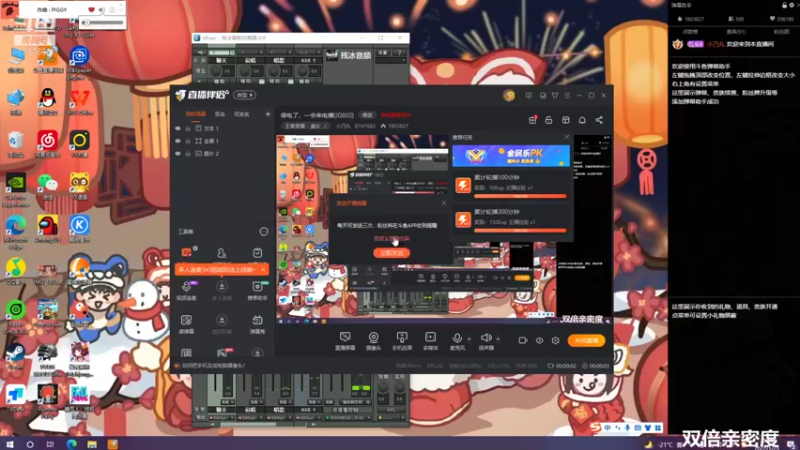
Task: Toggle visibility of the 全屏 1 layer
Action: click(x=178, y=141)
